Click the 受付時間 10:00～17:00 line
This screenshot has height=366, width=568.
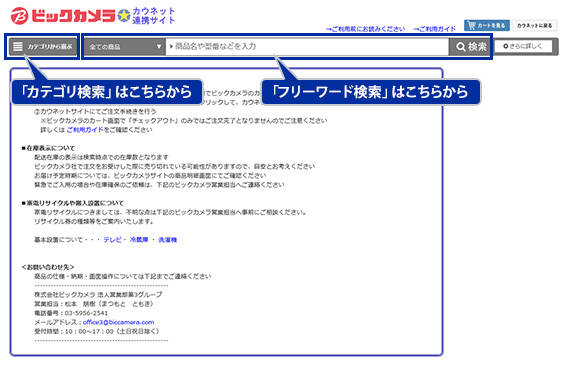[x=96, y=331]
